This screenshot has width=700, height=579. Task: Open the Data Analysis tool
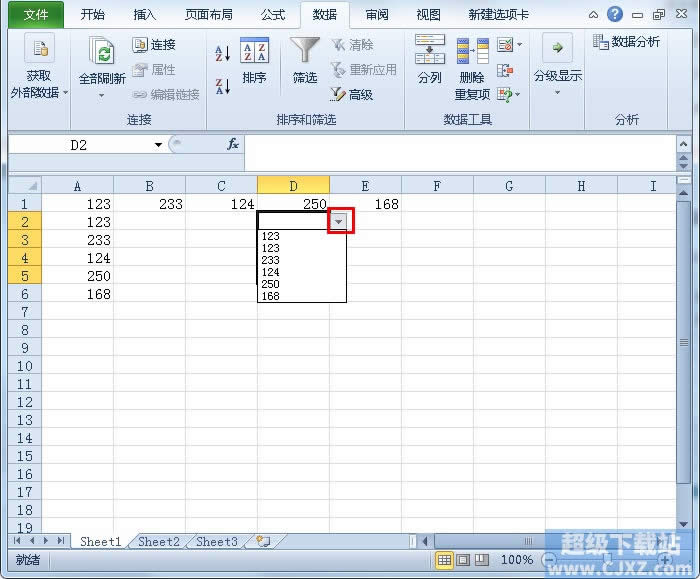coord(626,42)
